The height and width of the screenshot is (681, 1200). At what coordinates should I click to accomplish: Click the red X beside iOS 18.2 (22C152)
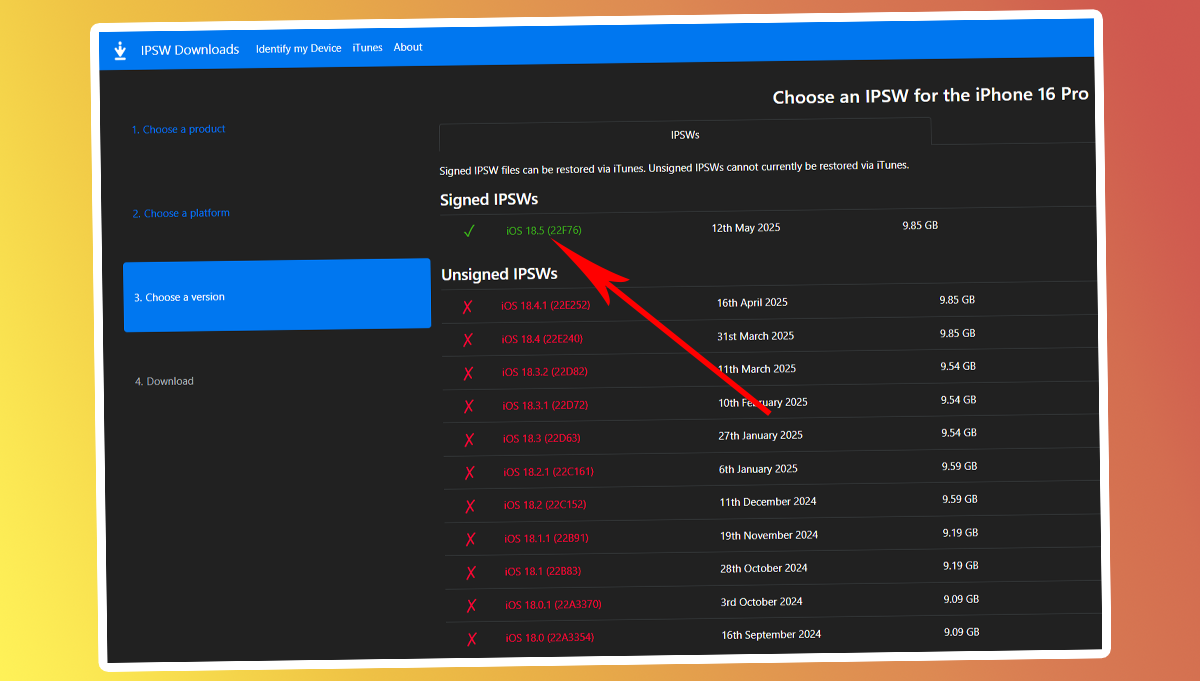pos(471,506)
